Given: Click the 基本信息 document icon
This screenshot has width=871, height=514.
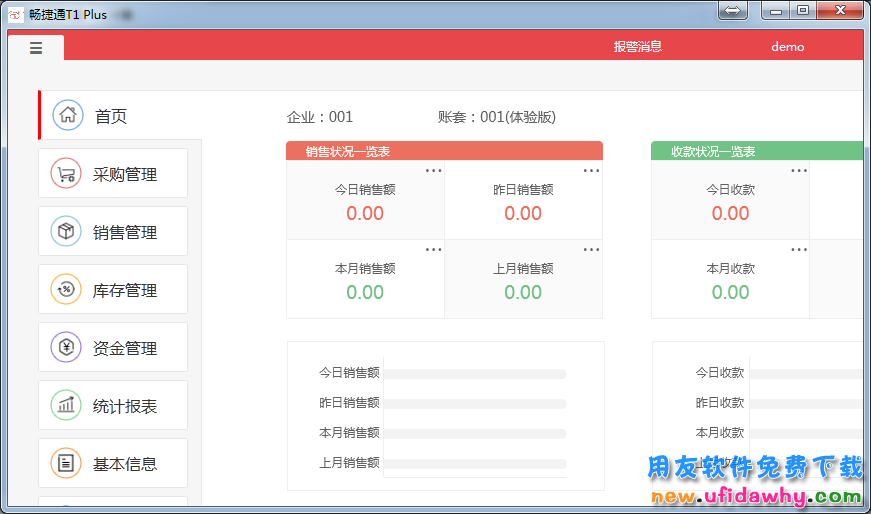Looking at the screenshot, I should (x=66, y=464).
